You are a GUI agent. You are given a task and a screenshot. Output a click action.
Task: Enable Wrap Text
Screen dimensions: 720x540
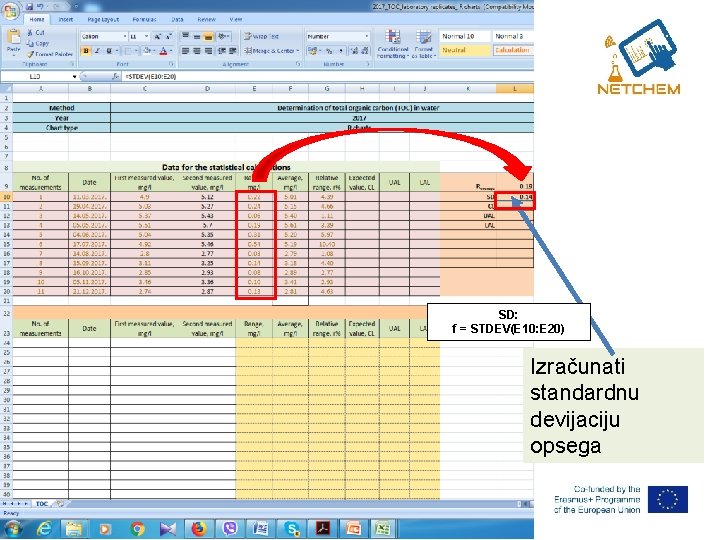(x=261, y=36)
